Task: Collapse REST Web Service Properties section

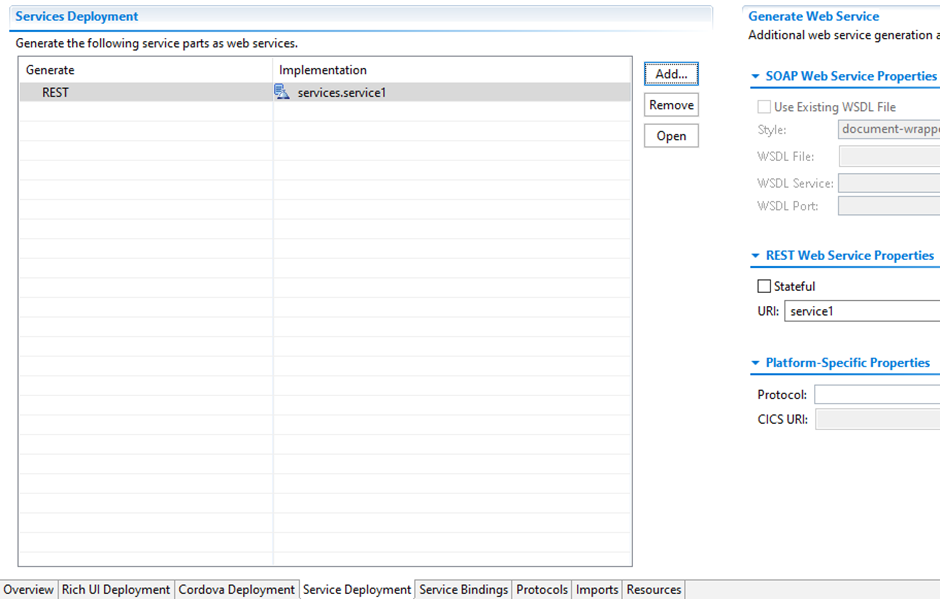Action: [x=755, y=255]
